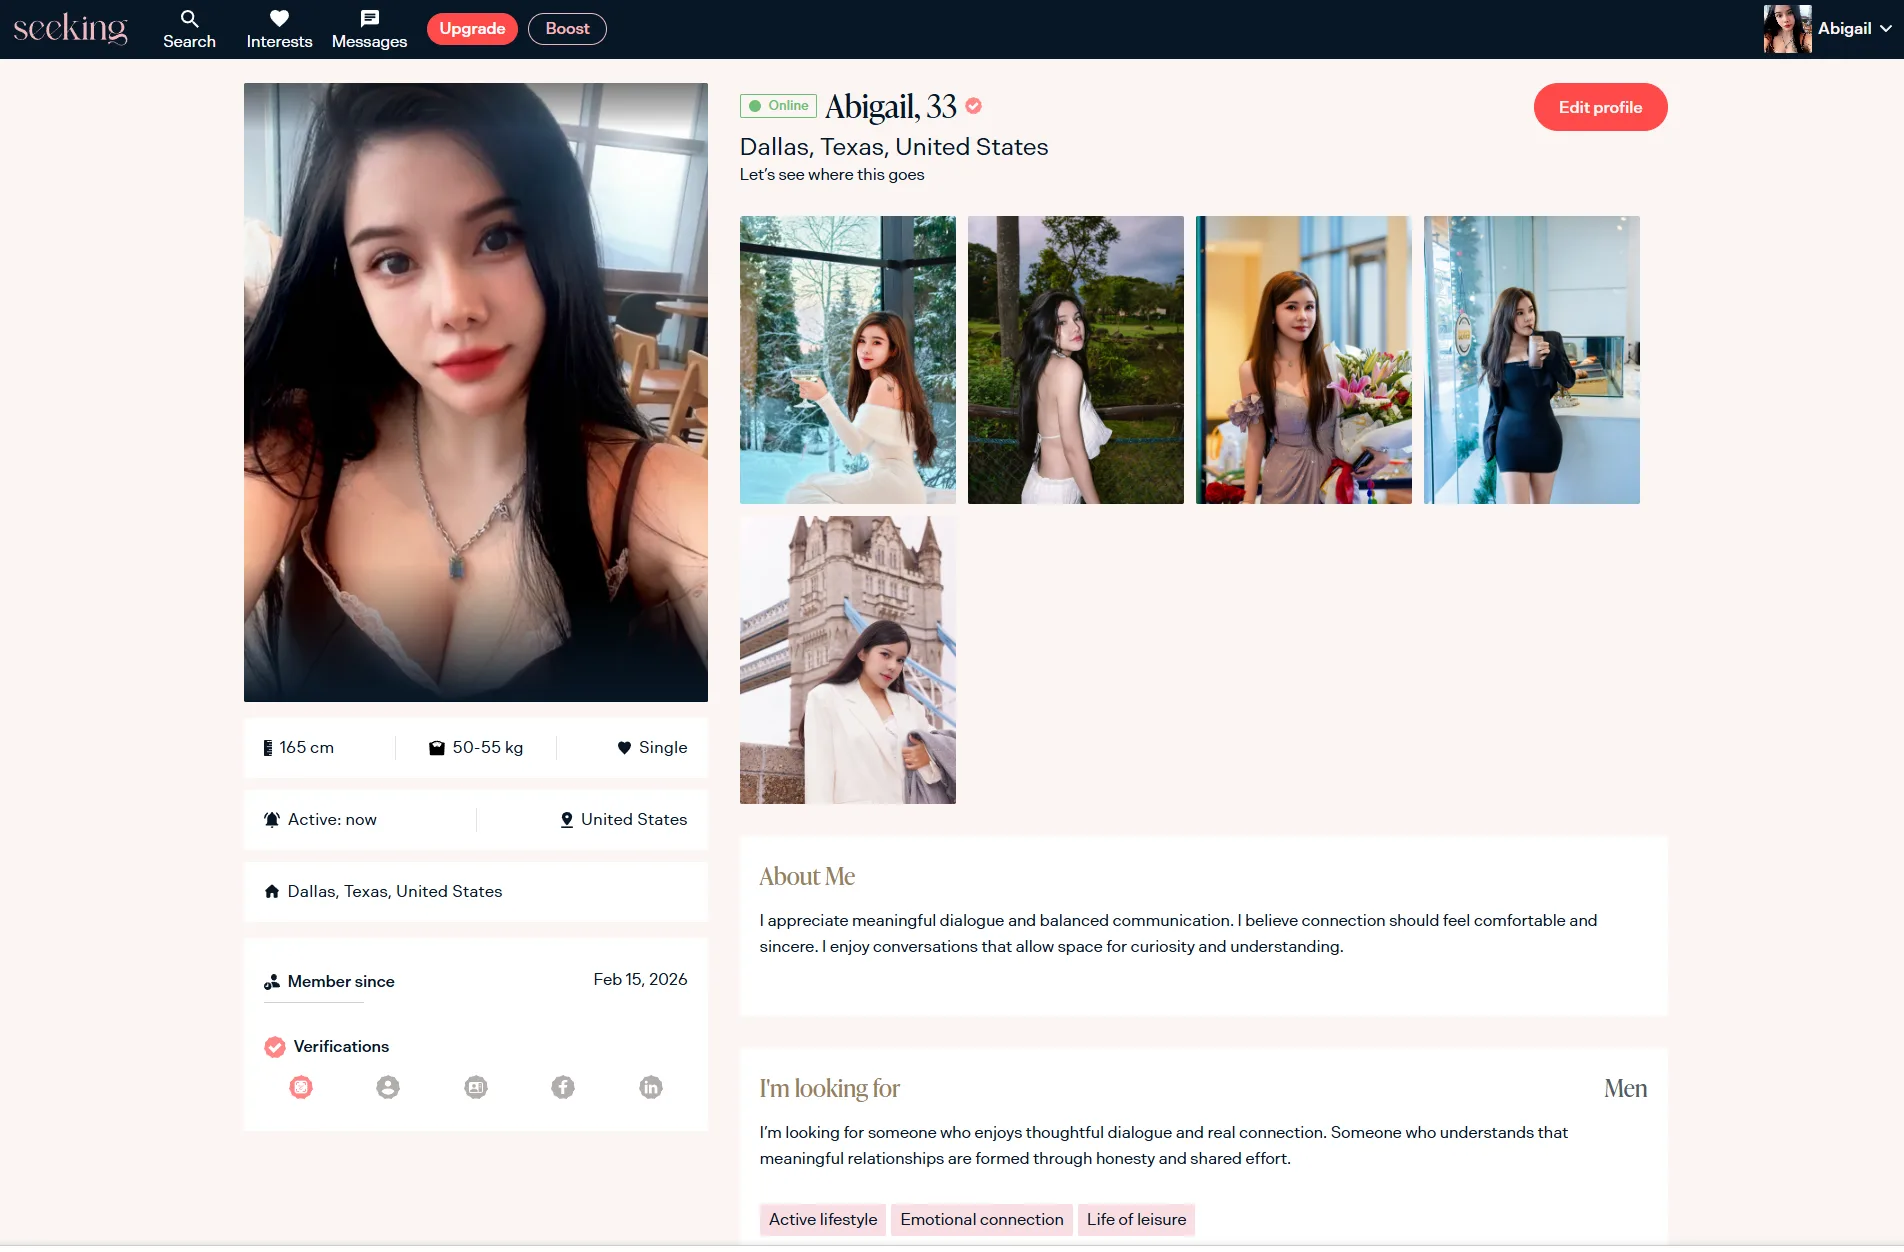Screen dimensions: 1904x1252
Task: Click the verified checkmark beside Abigail, 33
Action: 974,106
